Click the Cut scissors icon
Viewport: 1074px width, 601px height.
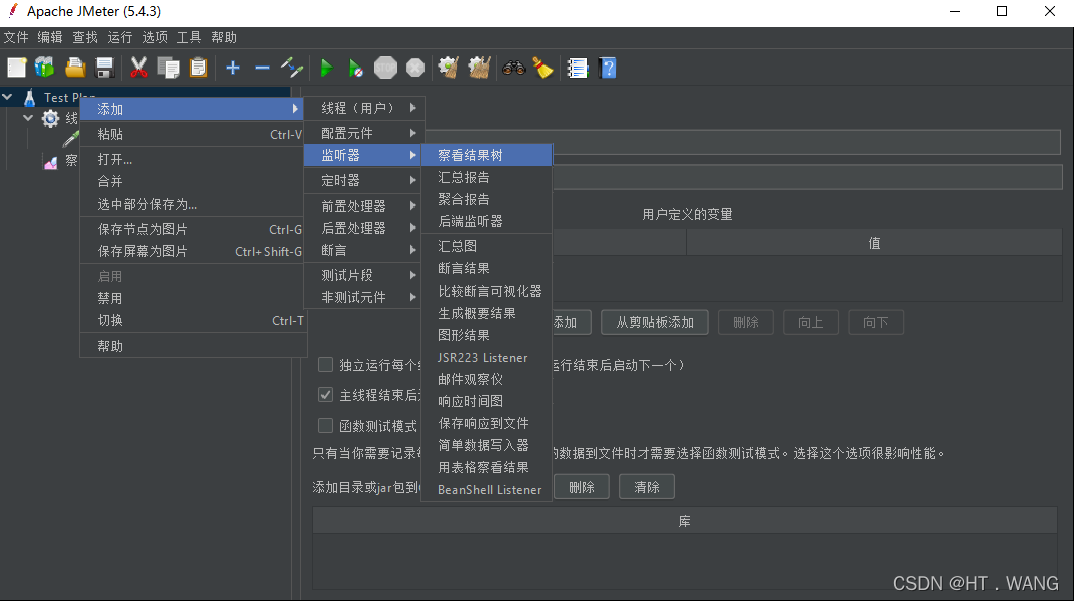tap(138, 68)
